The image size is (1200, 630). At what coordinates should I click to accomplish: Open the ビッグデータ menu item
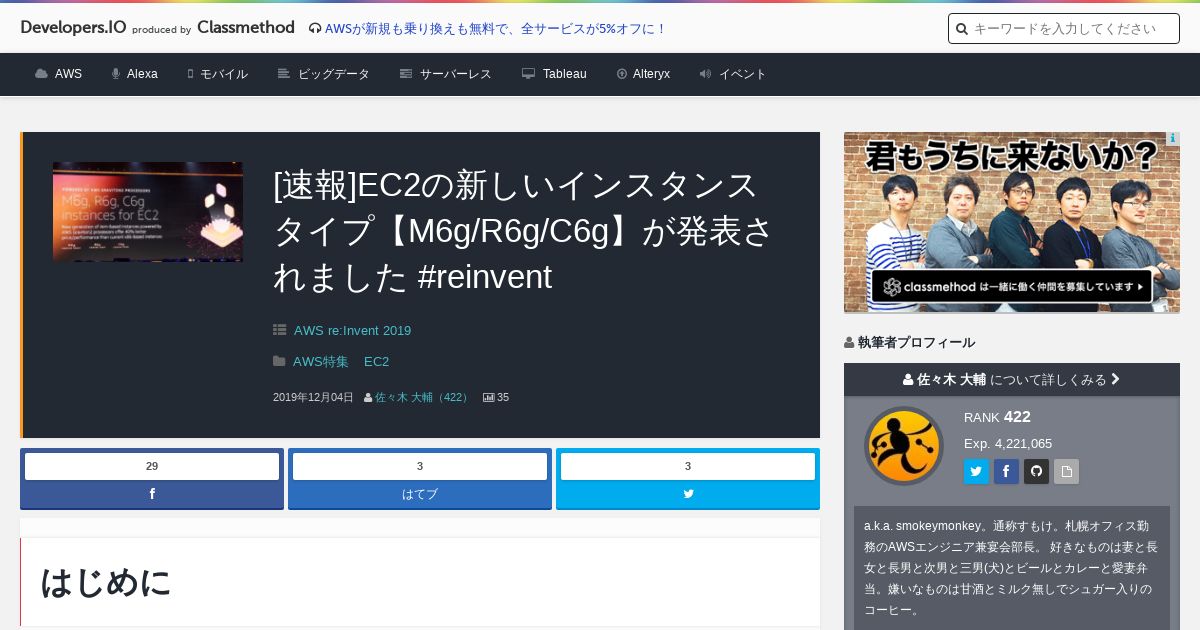click(324, 74)
